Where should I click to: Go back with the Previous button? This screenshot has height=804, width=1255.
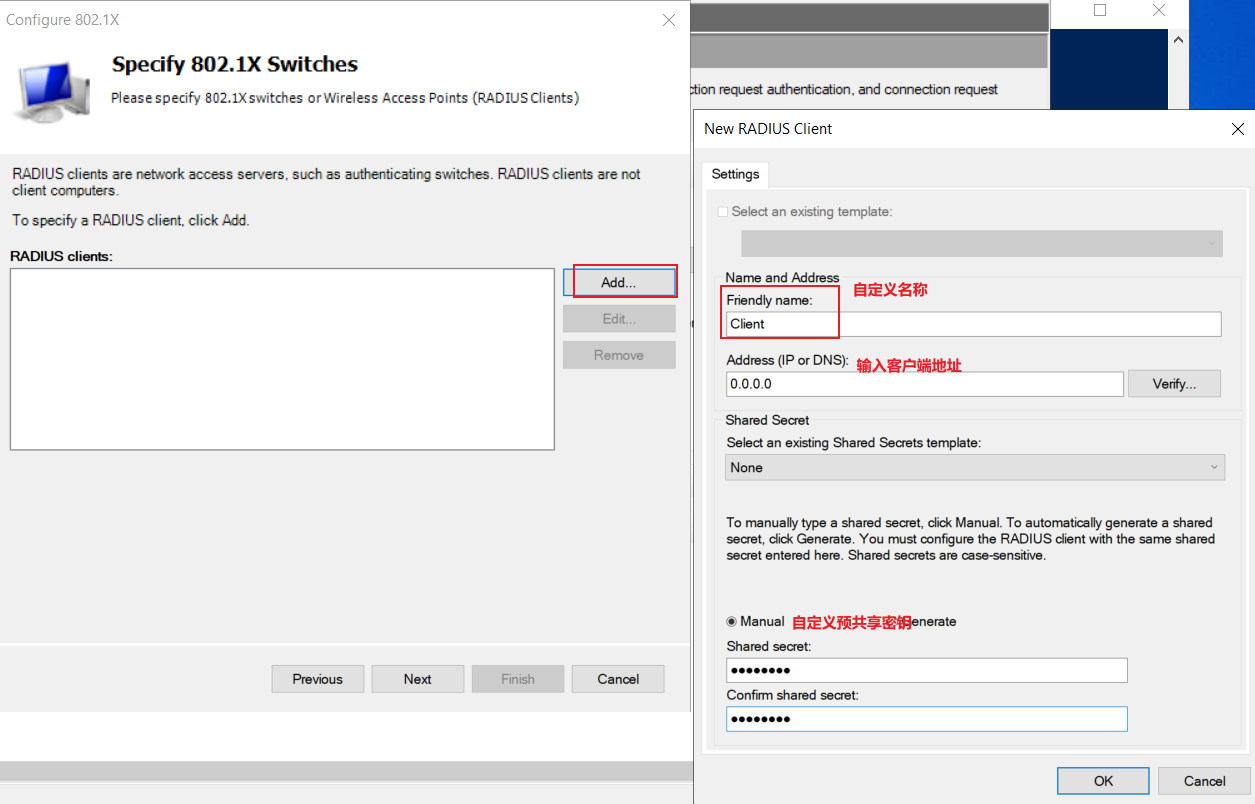(x=318, y=679)
